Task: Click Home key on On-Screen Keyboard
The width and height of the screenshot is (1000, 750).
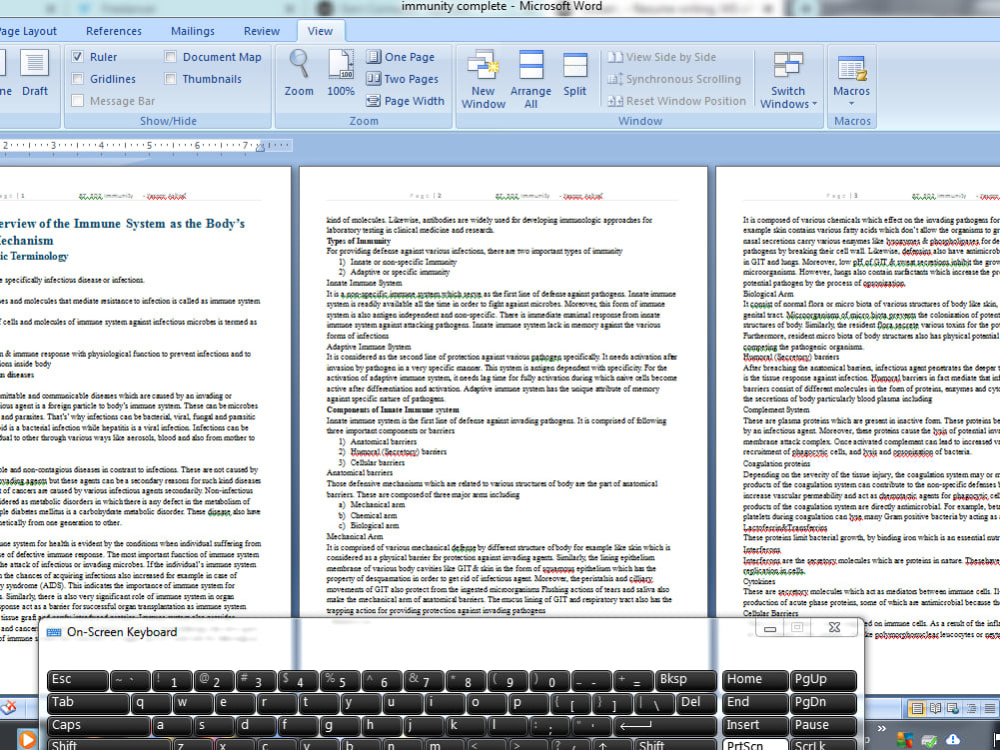Action: click(x=754, y=680)
